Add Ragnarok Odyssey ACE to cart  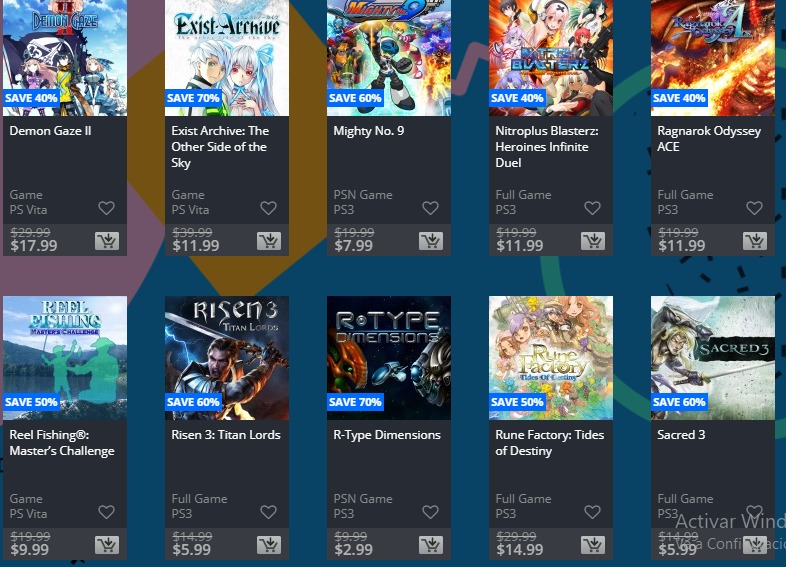point(754,241)
